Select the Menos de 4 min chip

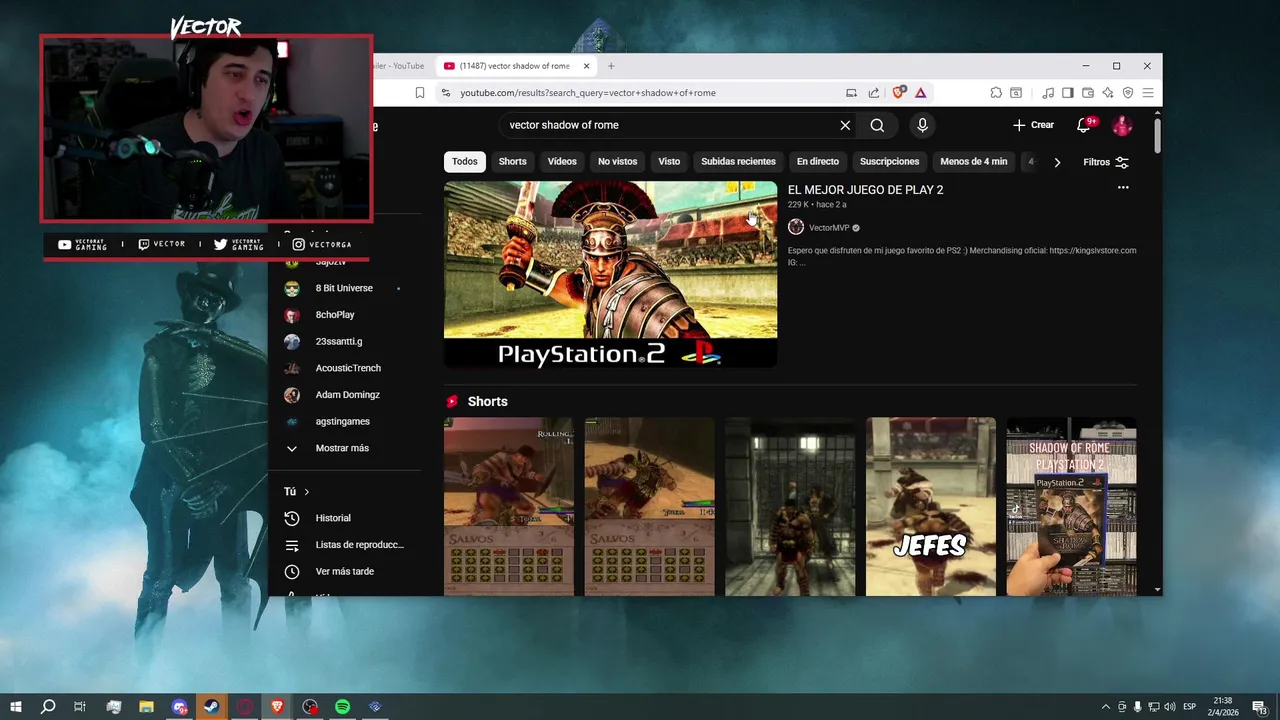click(x=973, y=161)
